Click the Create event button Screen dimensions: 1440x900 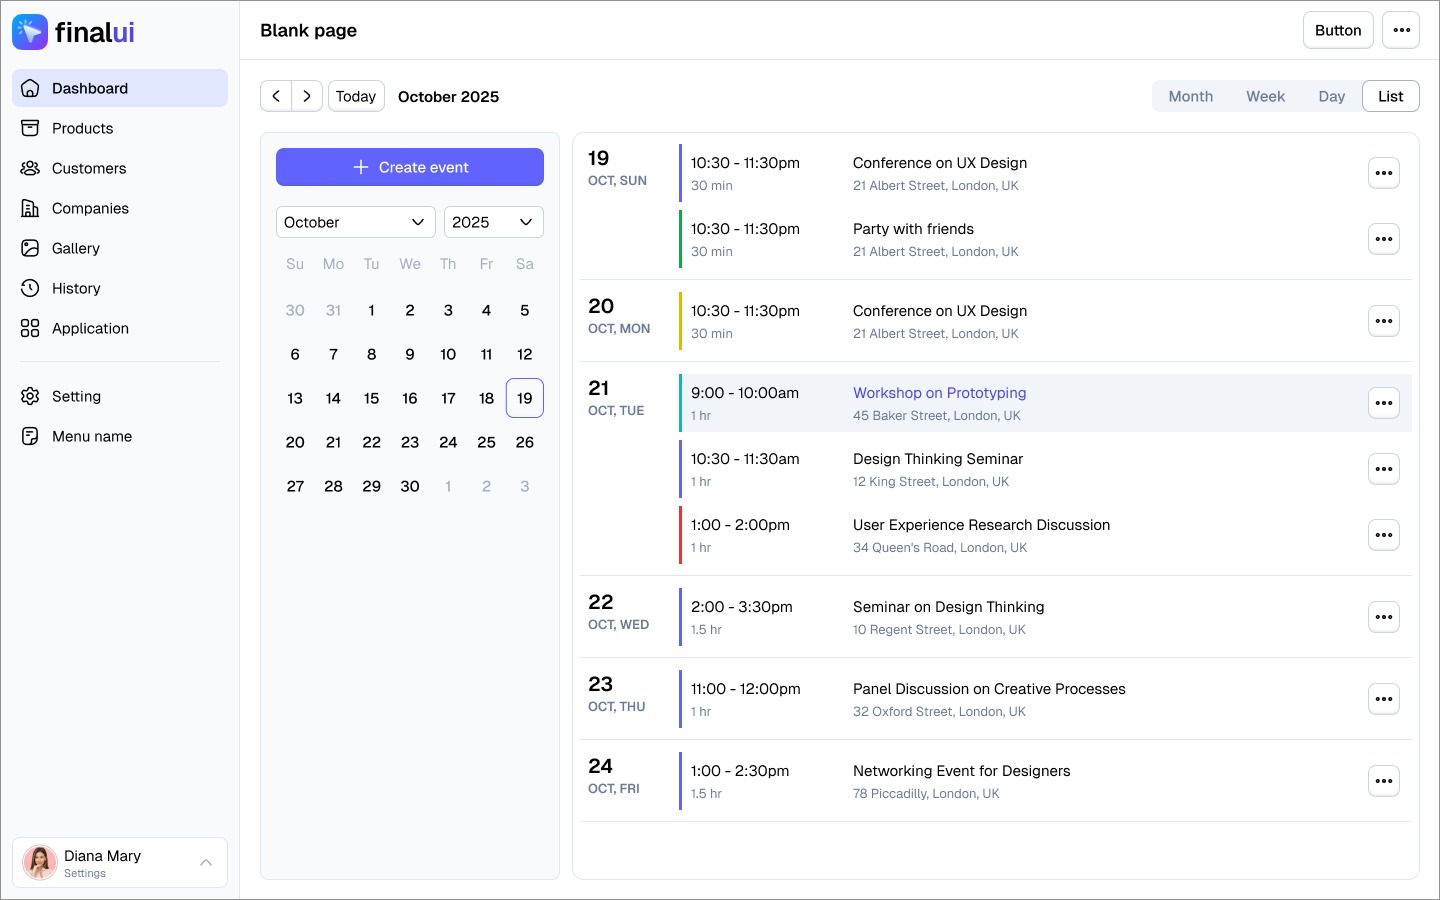[x=410, y=167]
